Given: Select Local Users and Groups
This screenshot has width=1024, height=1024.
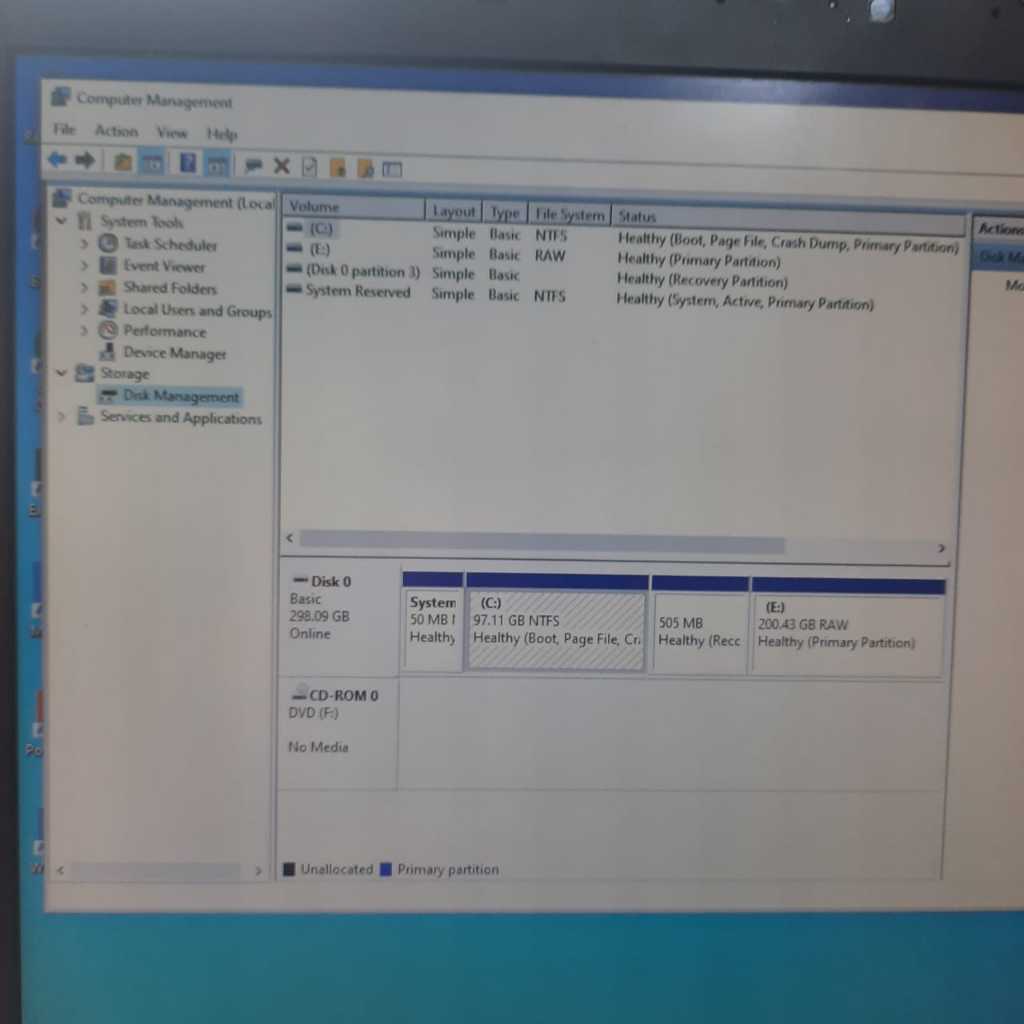Looking at the screenshot, I should tap(196, 310).
